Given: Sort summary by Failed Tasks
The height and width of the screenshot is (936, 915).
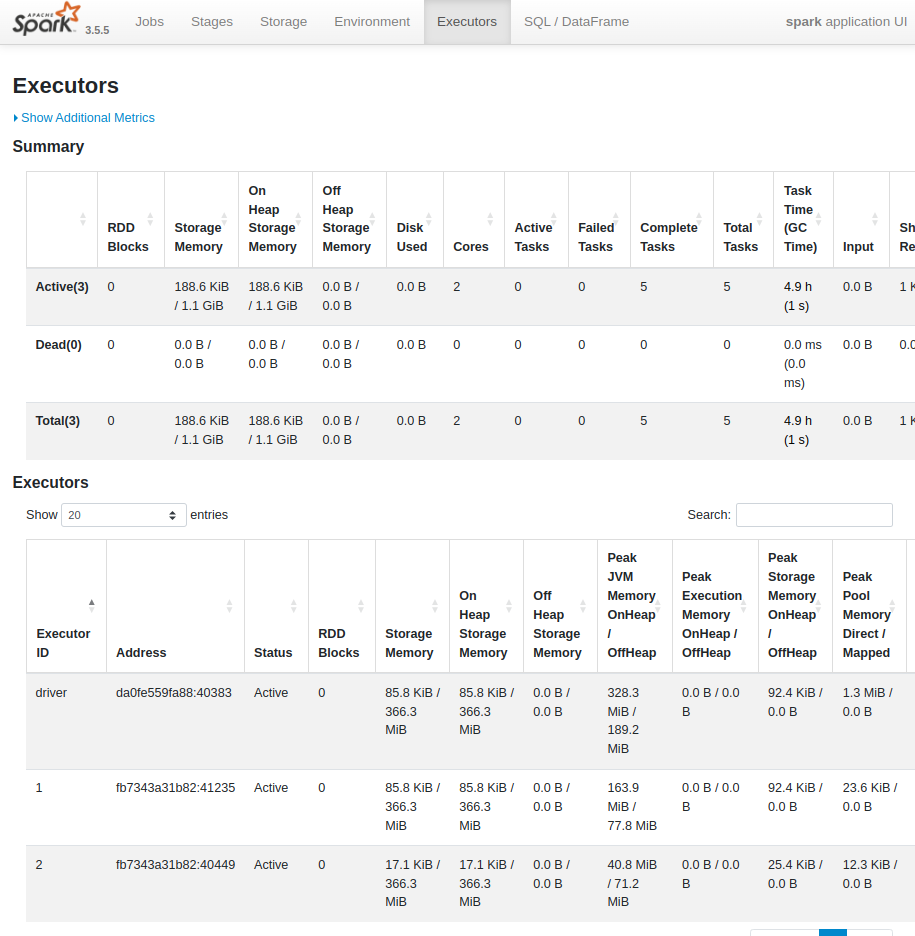Looking at the screenshot, I should click(599, 219).
